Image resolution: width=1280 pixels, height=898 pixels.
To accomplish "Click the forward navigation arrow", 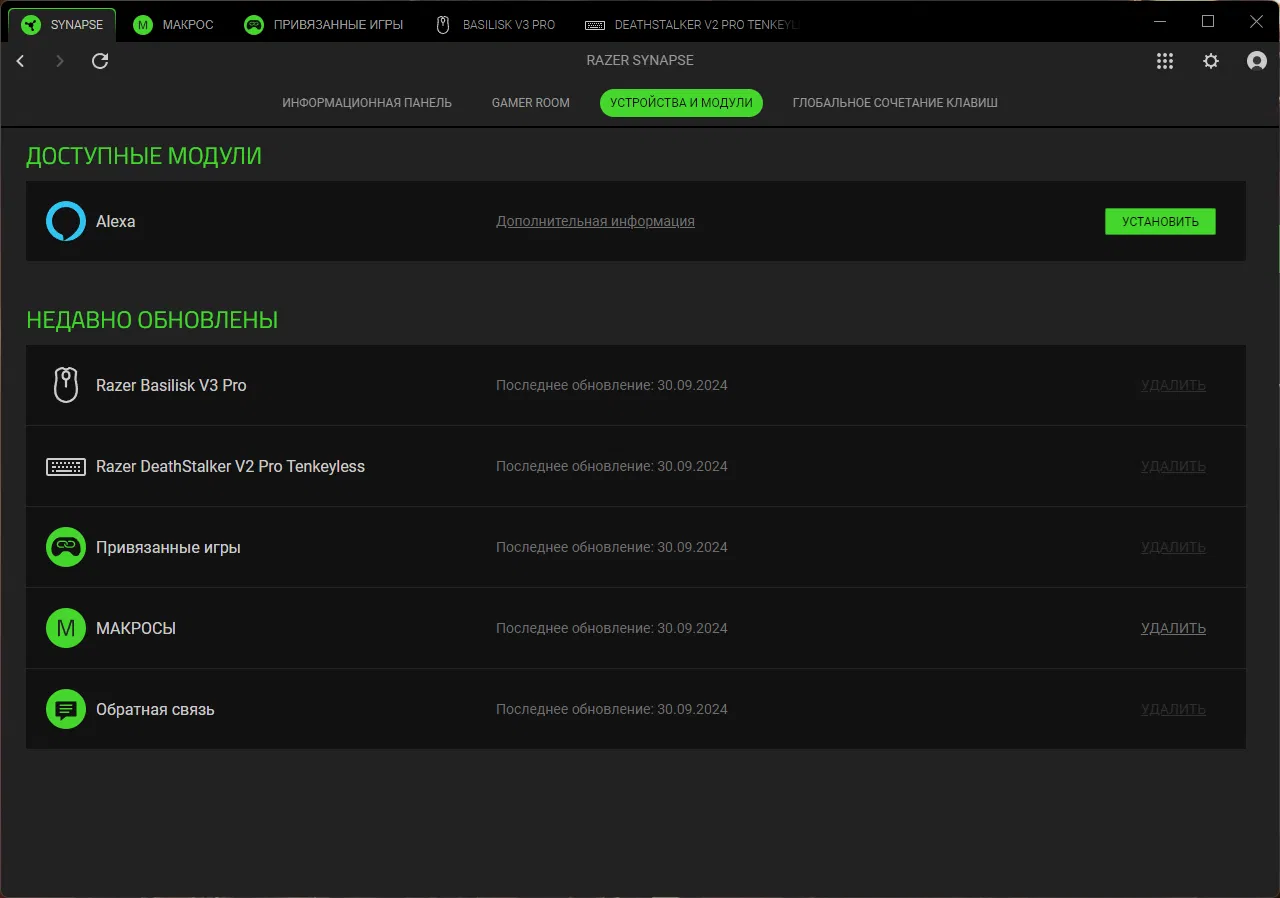I will click(60, 61).
